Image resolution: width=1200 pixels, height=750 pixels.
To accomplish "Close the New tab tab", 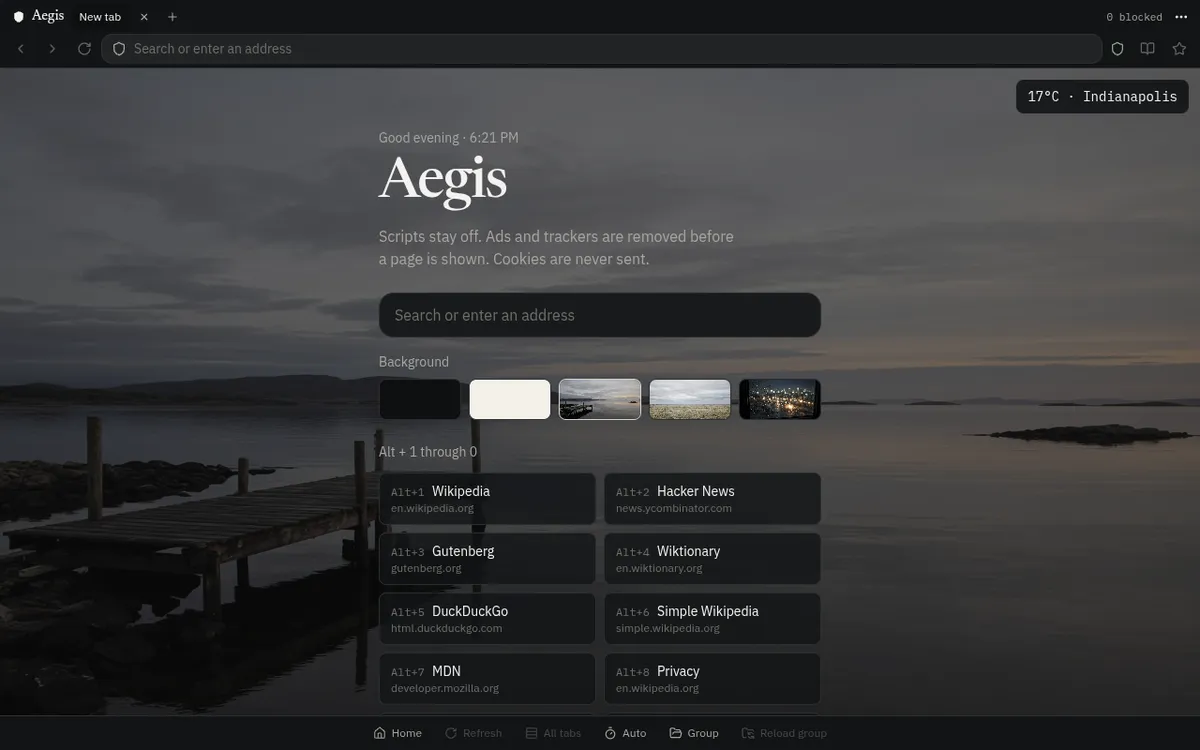I will 144,17.
